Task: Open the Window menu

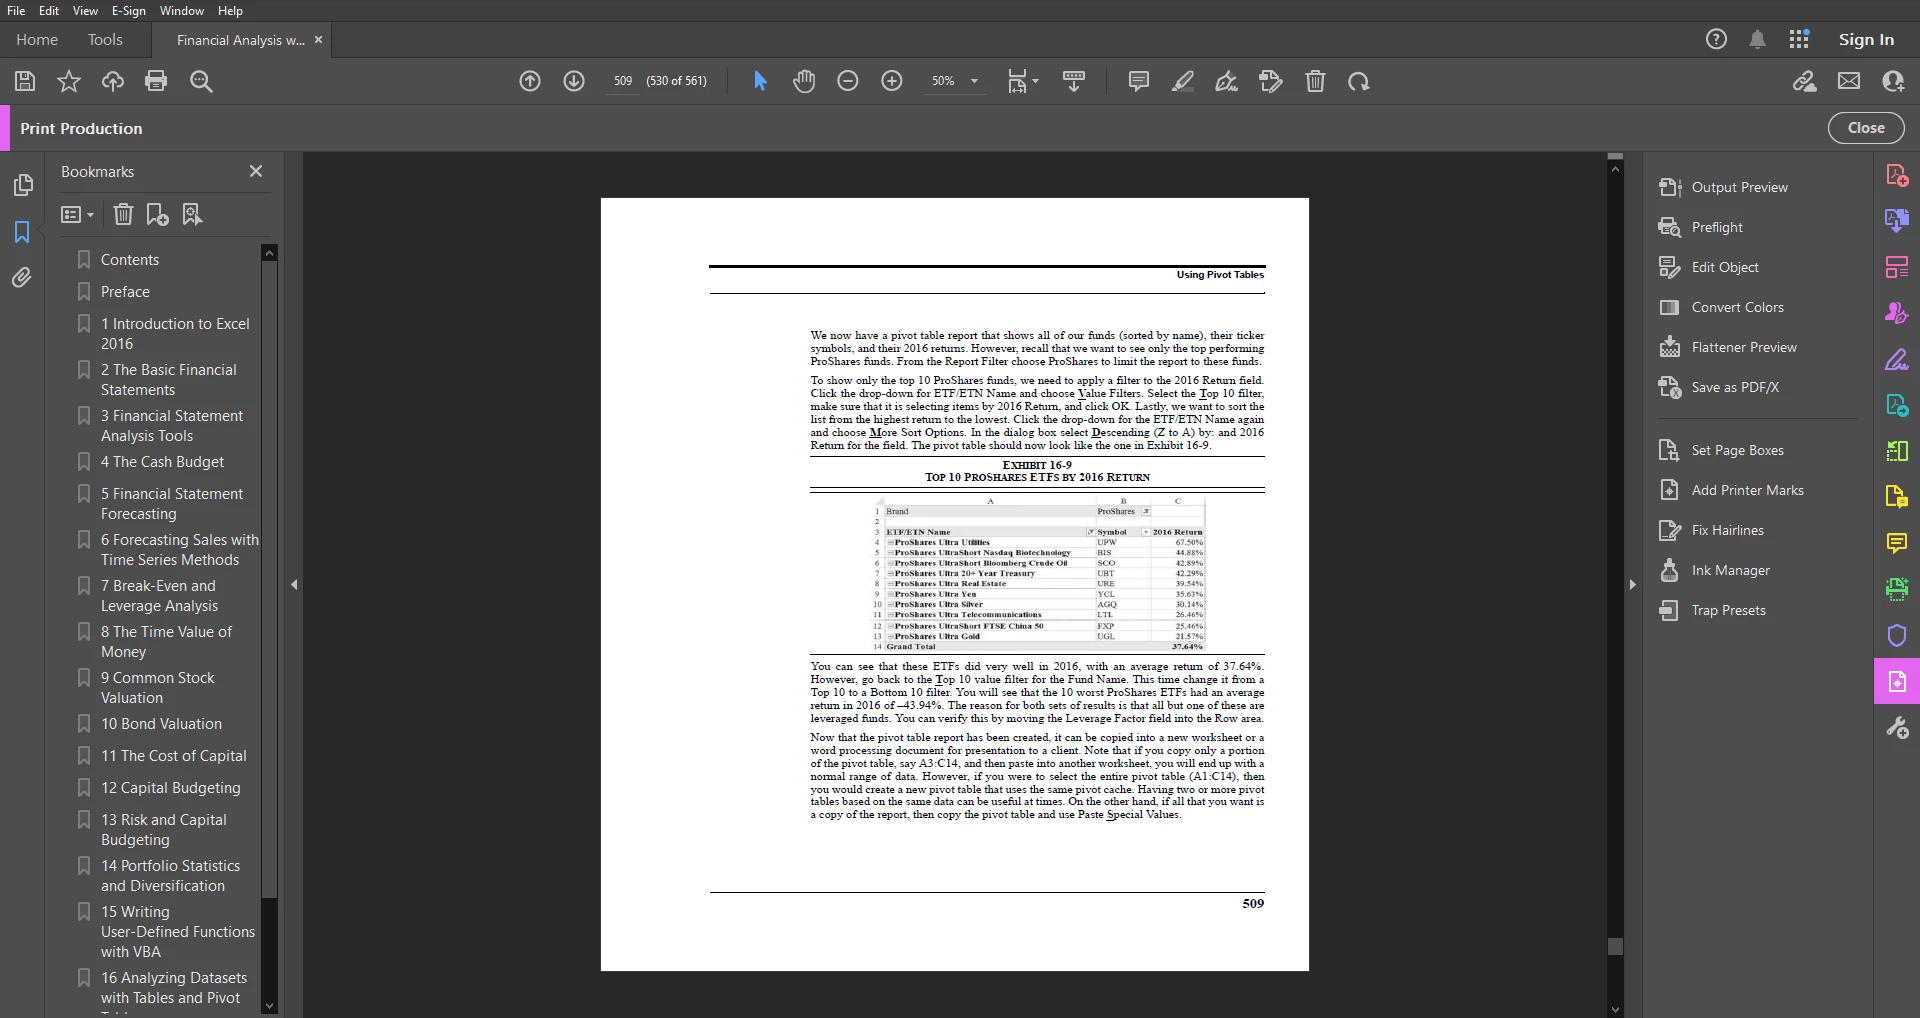Action: tap(182, 10)
